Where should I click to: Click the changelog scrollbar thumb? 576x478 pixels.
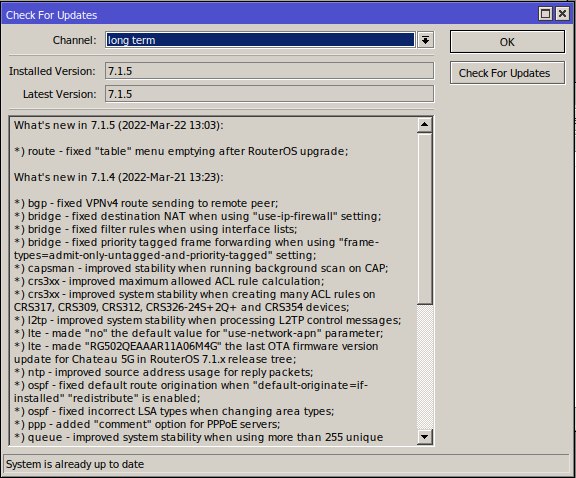(425, 219)
